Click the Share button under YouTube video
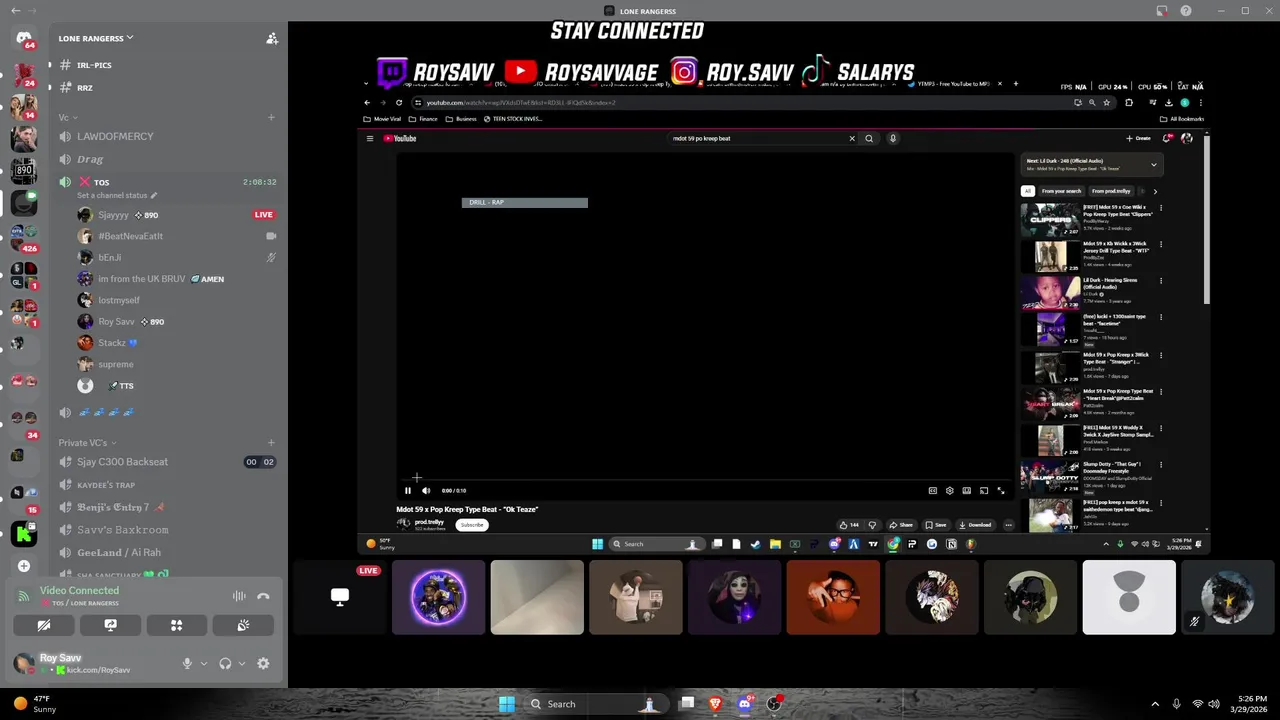The image size is (1280, 720). tap(901, 525)
